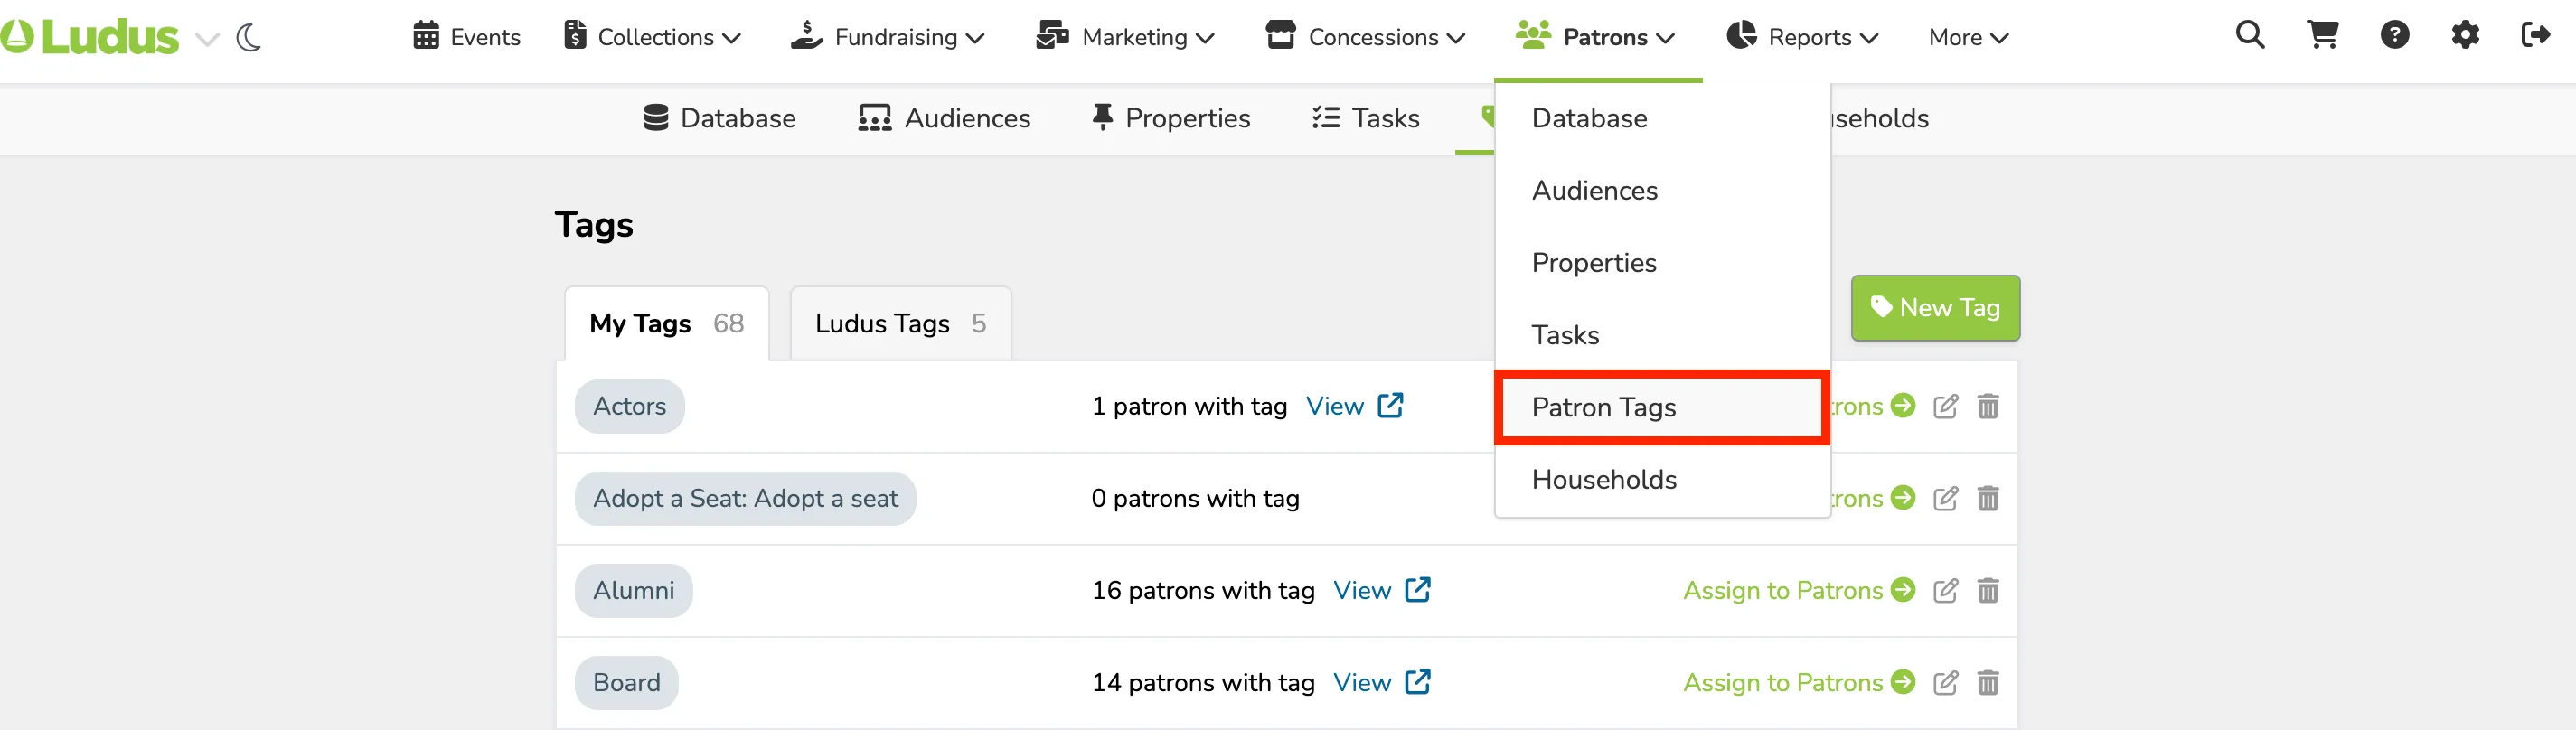Go to Audiences in the sub-navigation bar
Image resolution: width=2576 pixels, height=730 pixels.
pos(944,118)
